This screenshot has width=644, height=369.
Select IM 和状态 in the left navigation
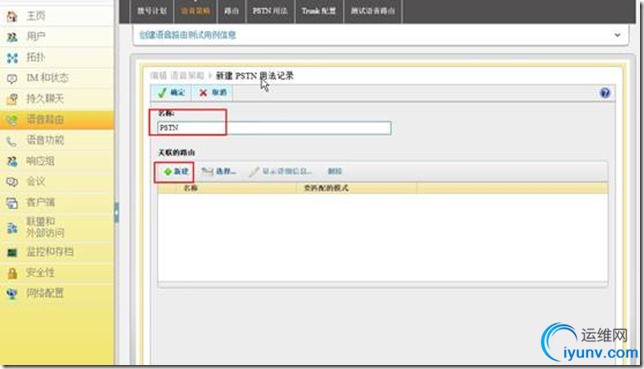(57, 78)
